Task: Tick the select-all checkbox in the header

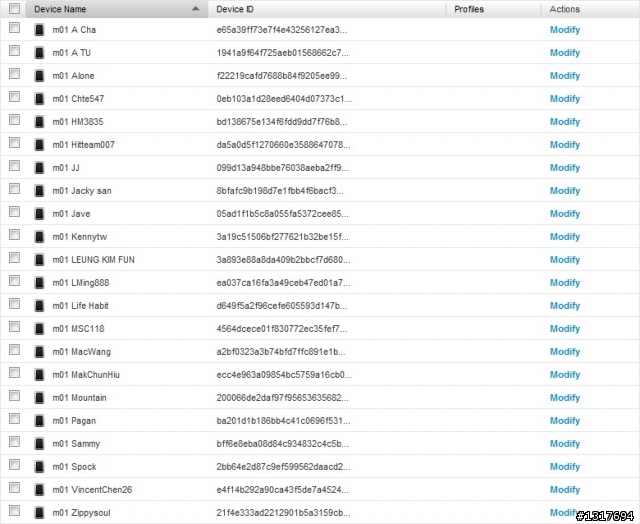Action: pyautogui.click(x=14, y=9)
